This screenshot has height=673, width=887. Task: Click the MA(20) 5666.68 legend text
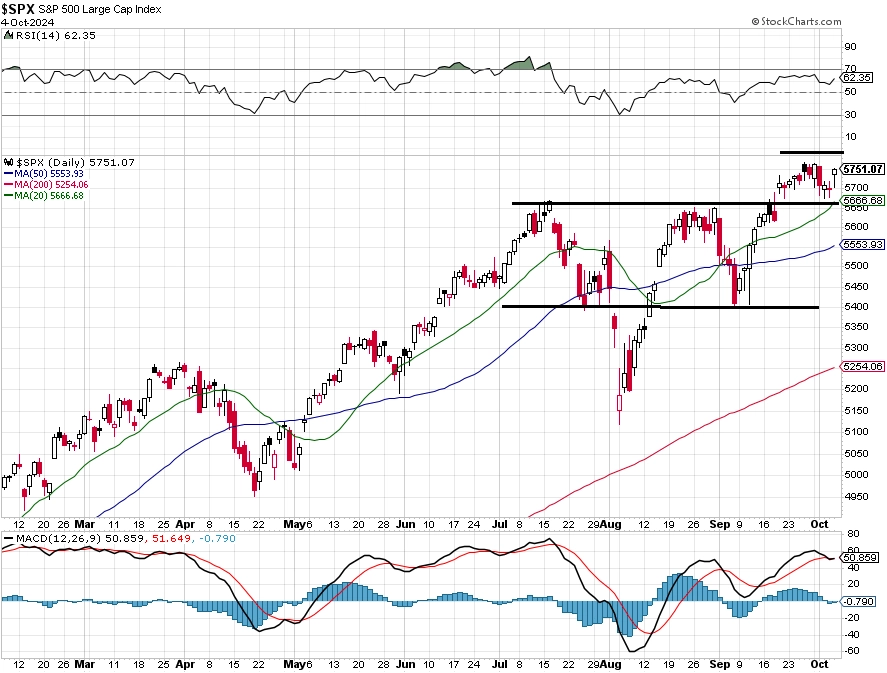click(49, 196)
